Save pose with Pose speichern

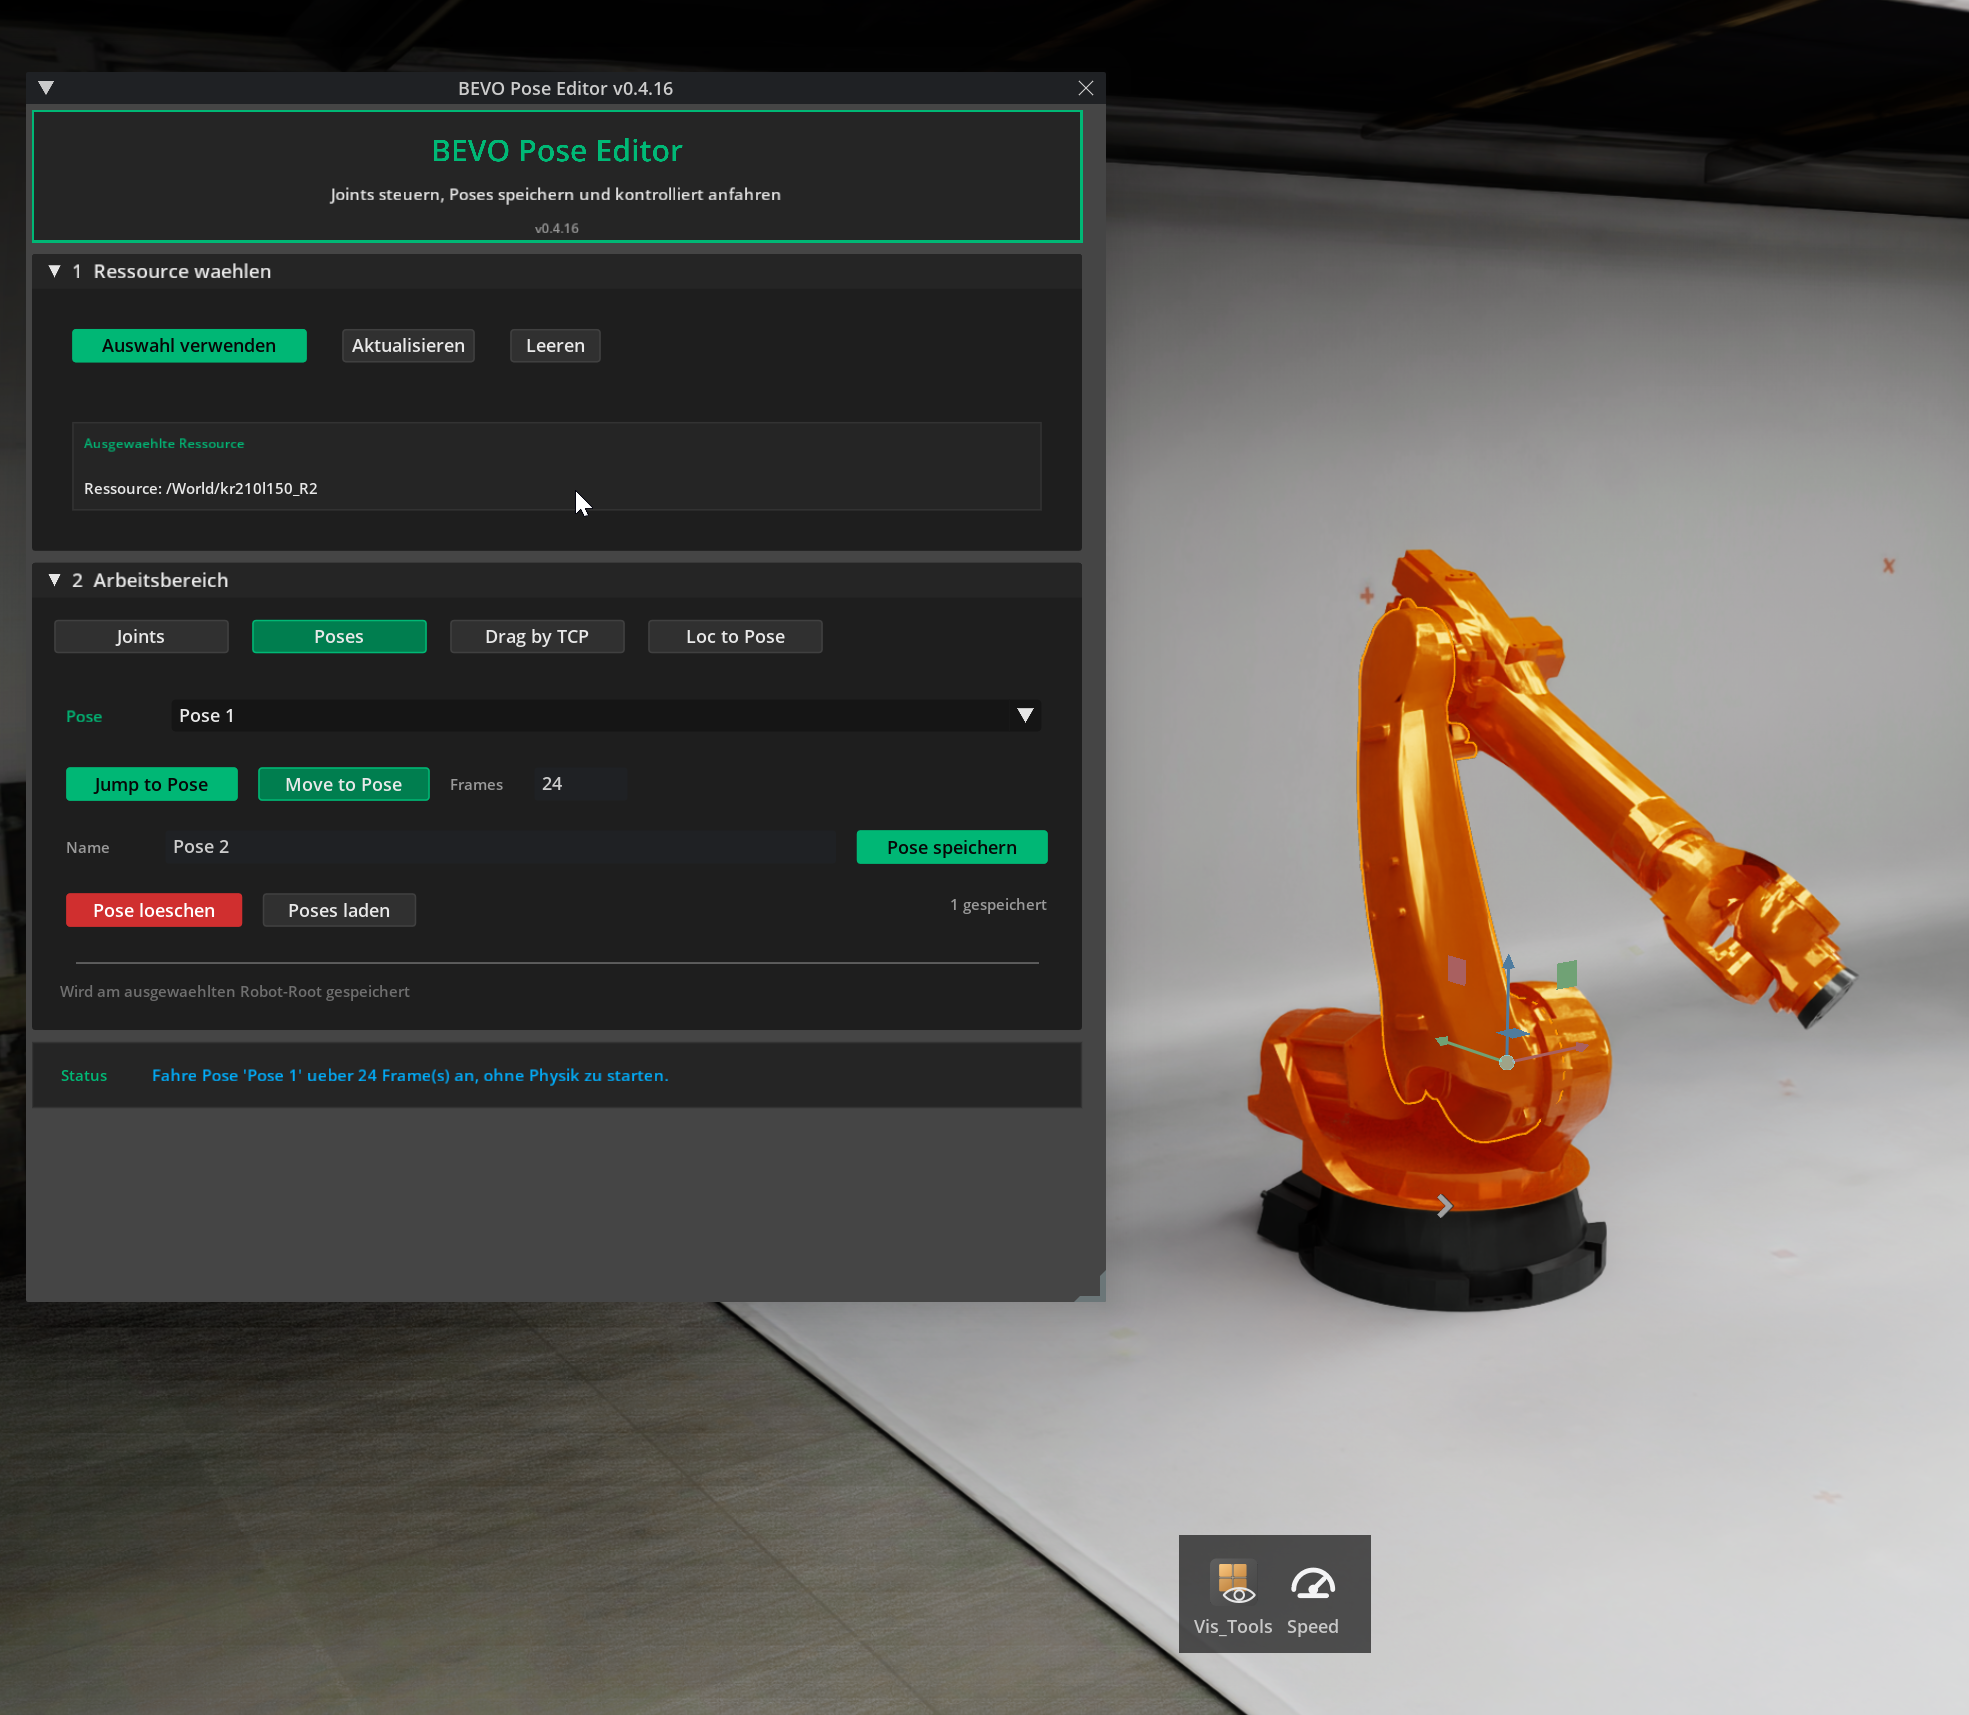click(x=952, y=848)
